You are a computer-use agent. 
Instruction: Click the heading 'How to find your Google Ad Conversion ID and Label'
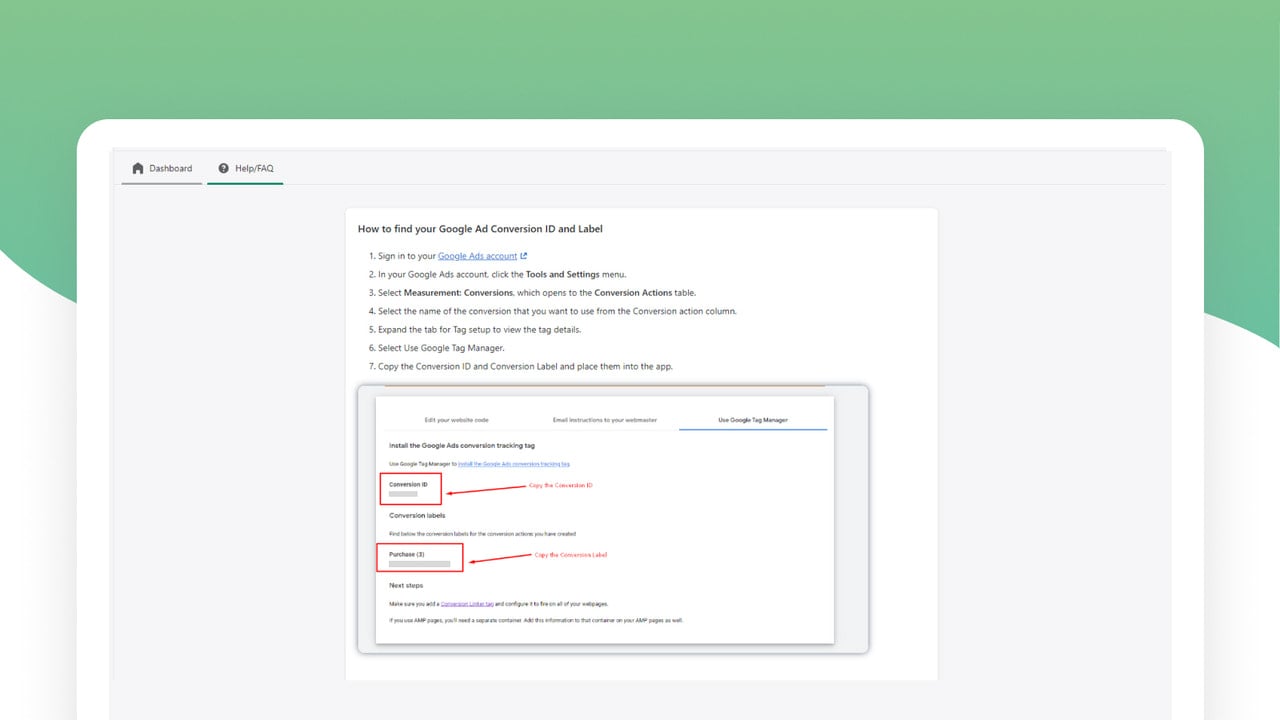480,229
